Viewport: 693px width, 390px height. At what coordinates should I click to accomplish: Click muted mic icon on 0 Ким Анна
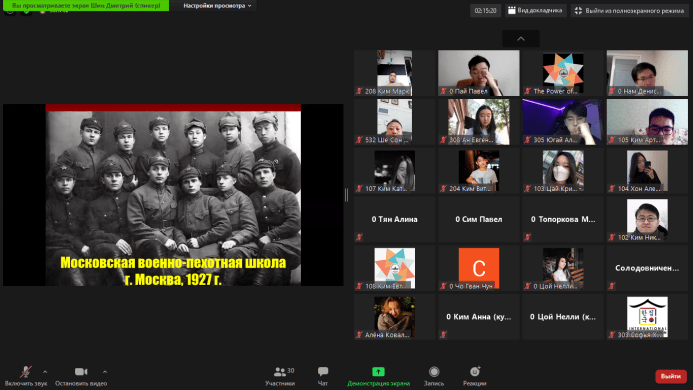point(443,335)
